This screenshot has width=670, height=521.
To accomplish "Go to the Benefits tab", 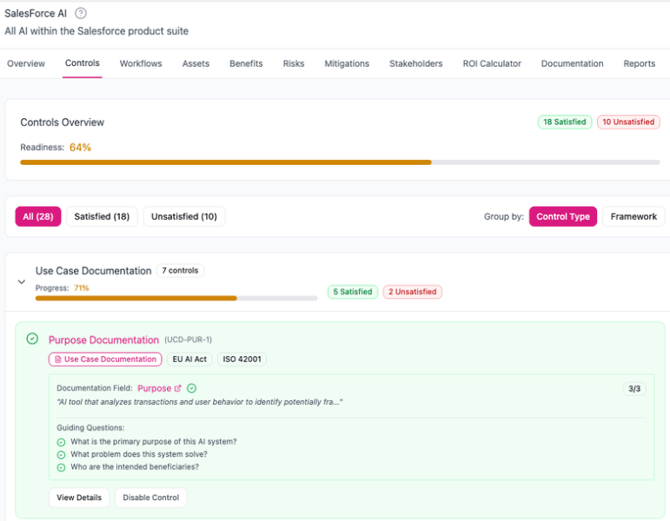I will 246,64.
